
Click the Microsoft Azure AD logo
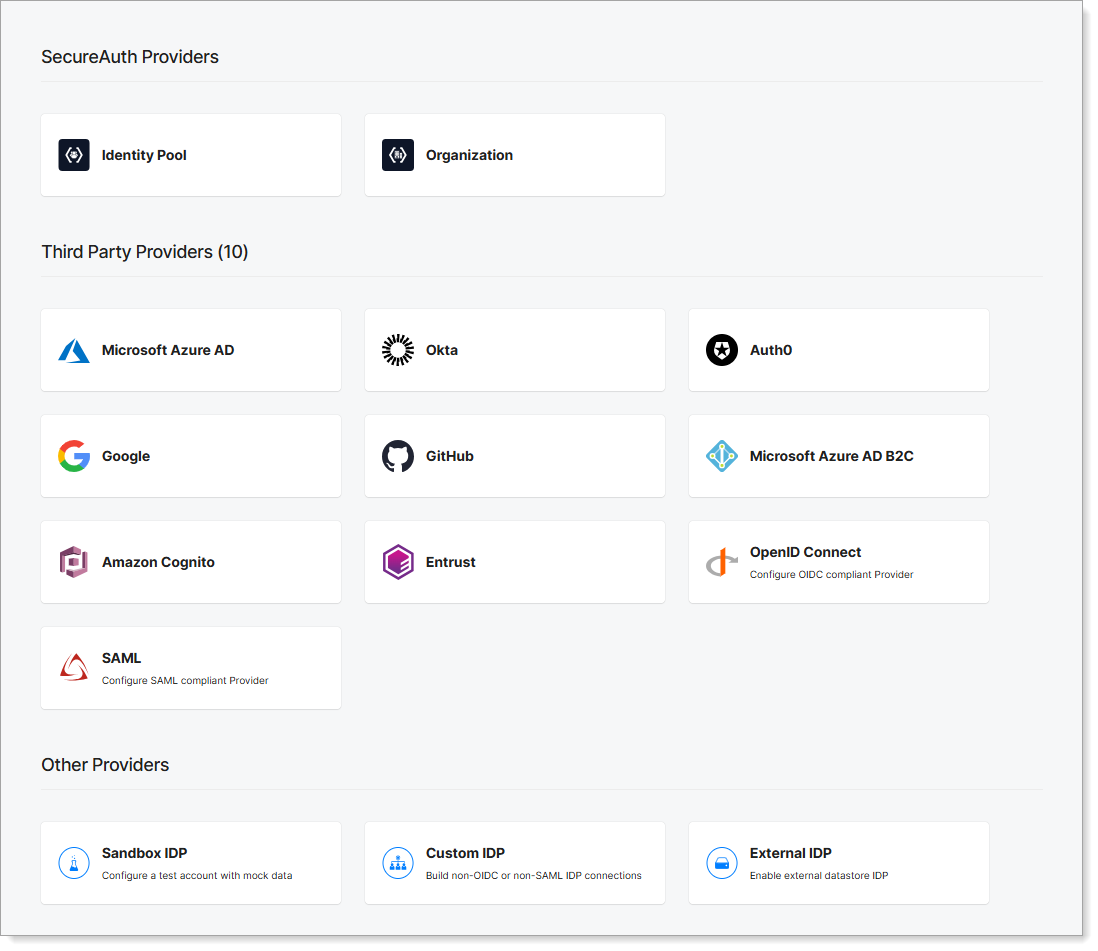[x=74, y=350]
